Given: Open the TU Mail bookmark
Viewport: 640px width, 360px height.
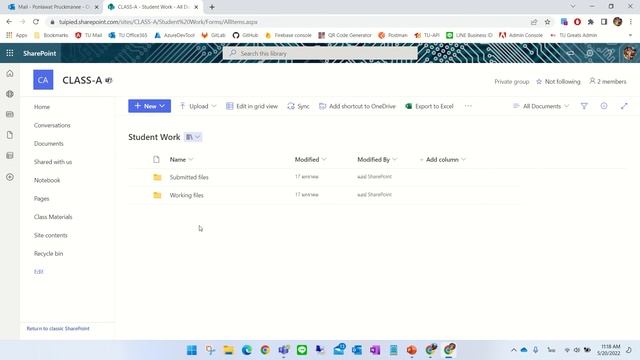Looking at the screenshot, I should [89, 36].
